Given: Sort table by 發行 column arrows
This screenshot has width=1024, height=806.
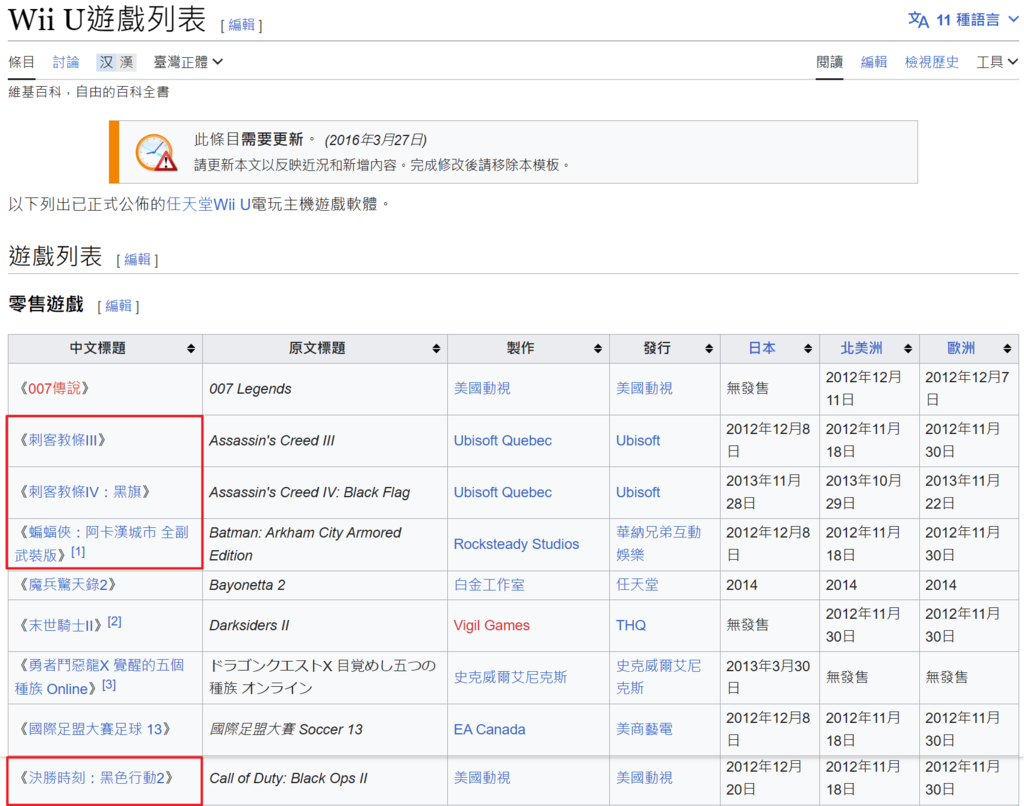Looking at the screenshot, I should [x=709, y=349].
